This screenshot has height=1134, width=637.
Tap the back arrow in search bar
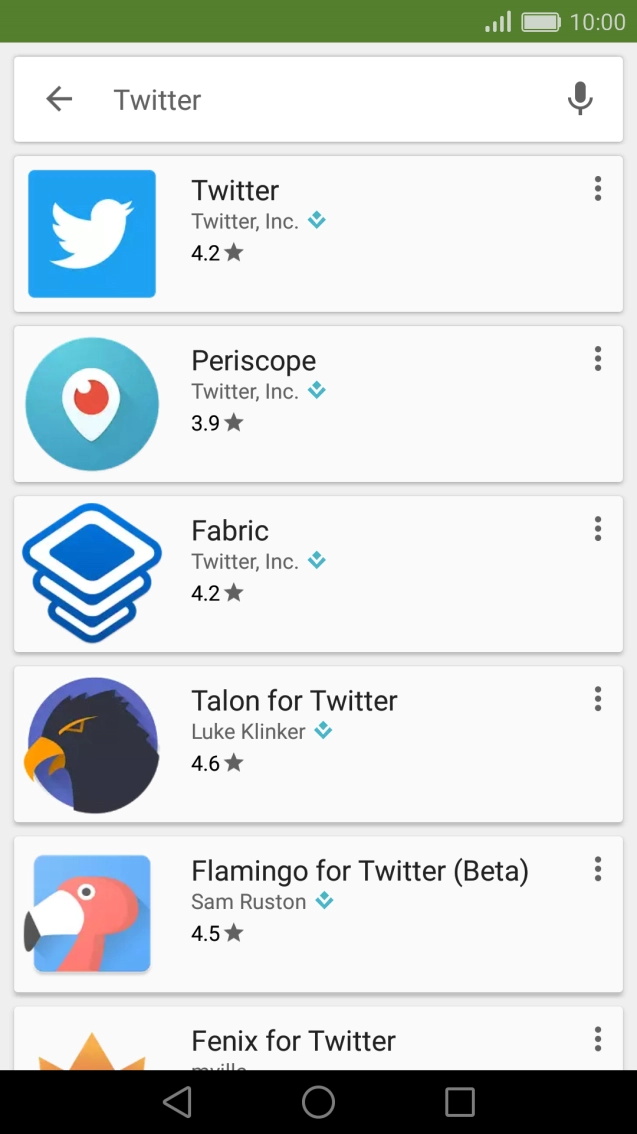click(59, 99)
